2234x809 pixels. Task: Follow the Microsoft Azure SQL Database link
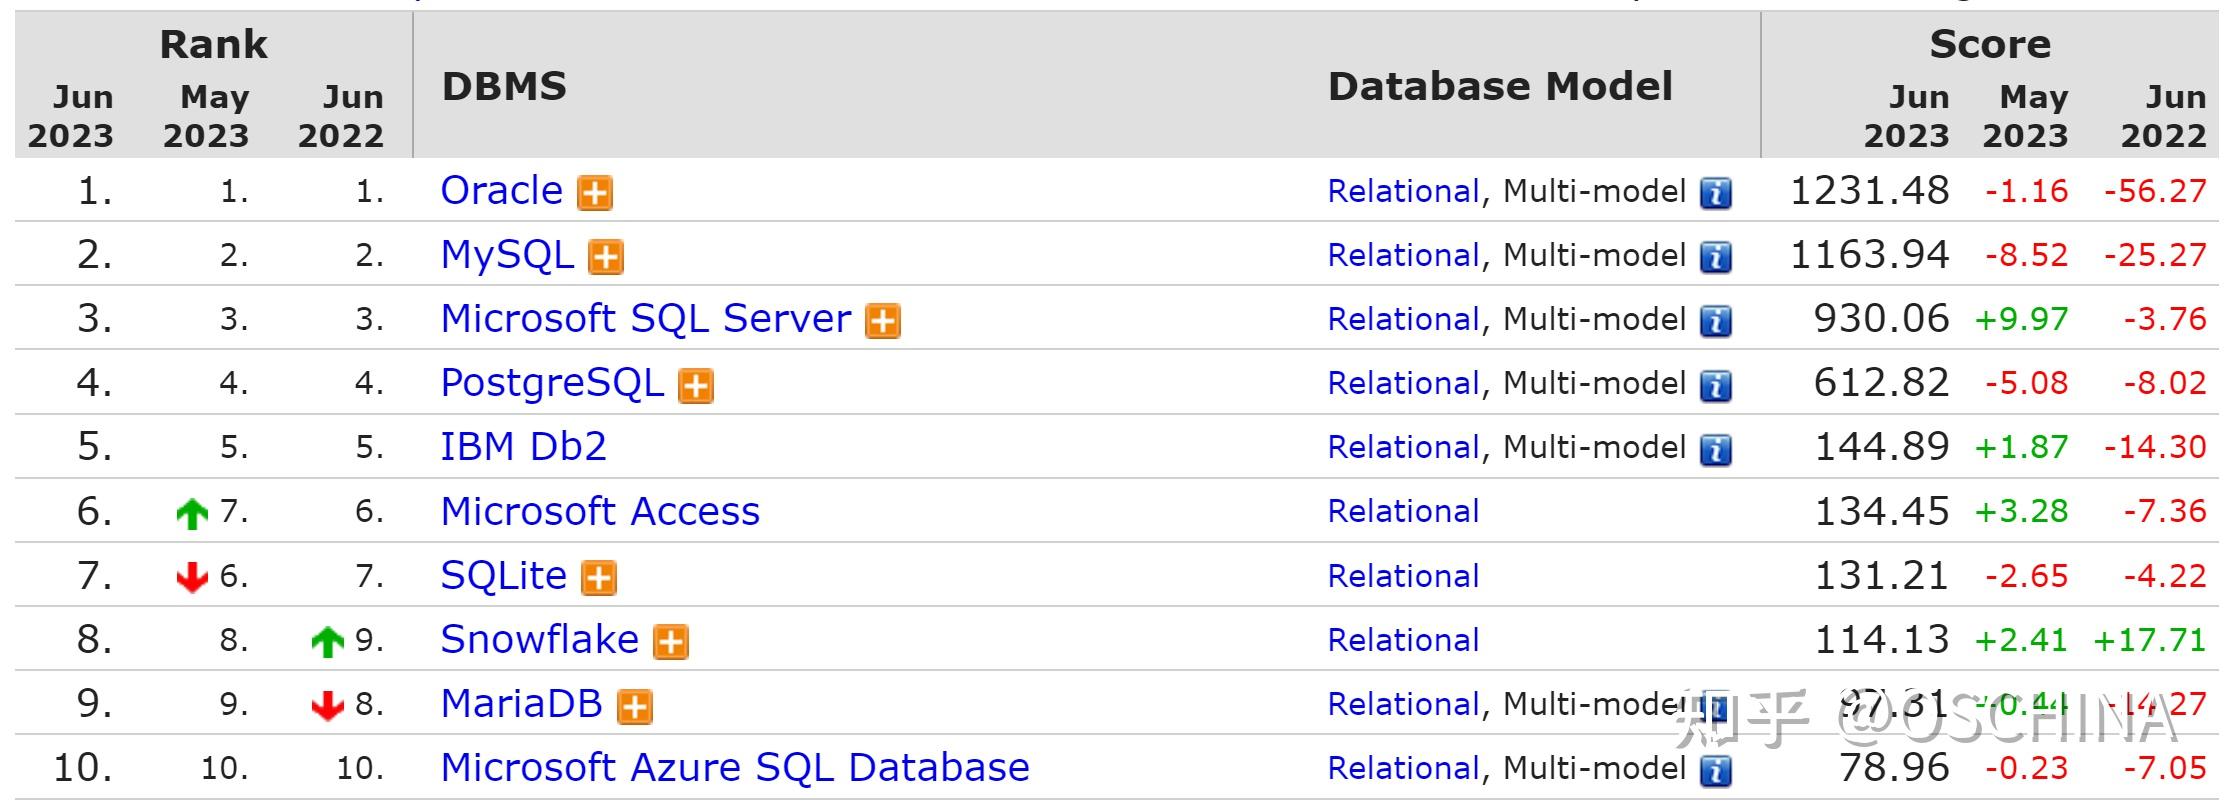point(735,767)
